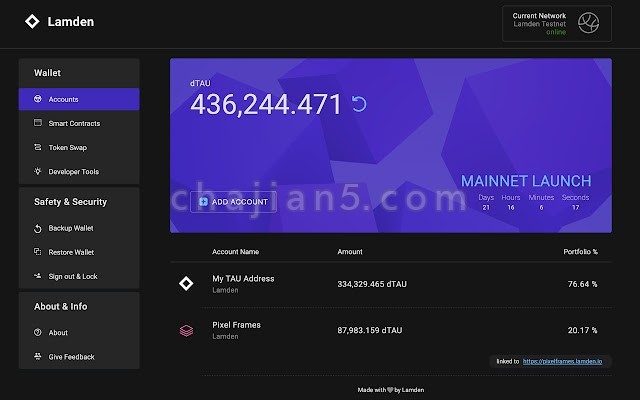Click the 436,244.471 total balance
This screenshot has height=400, width=640.
point(266,104)
